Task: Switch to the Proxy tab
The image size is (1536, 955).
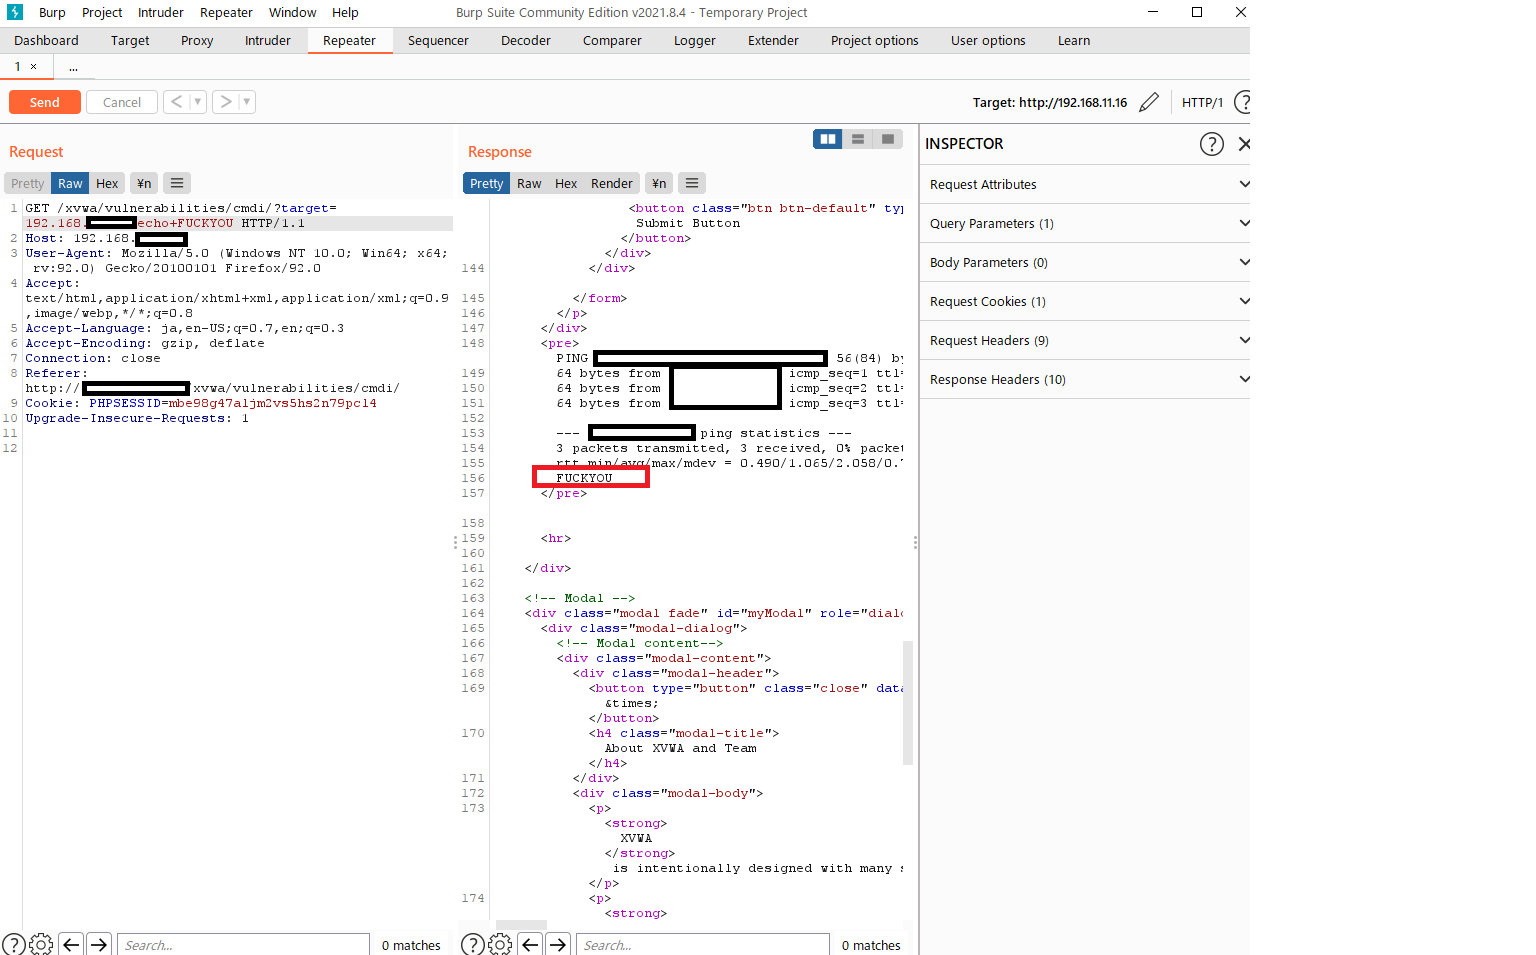Action: tap(197, 40)
